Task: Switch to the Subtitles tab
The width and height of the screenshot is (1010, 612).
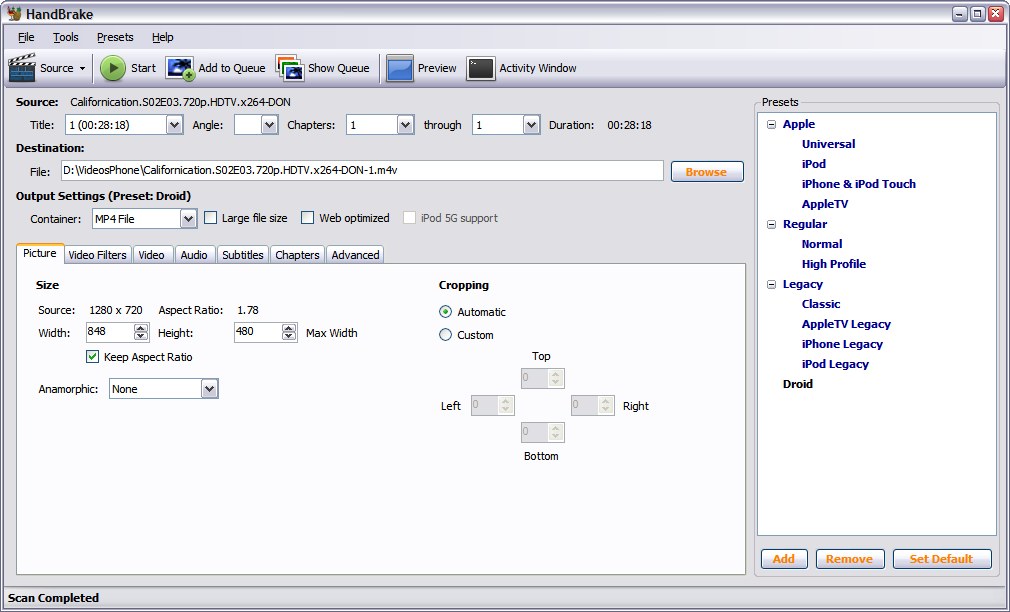Action: 243,255
